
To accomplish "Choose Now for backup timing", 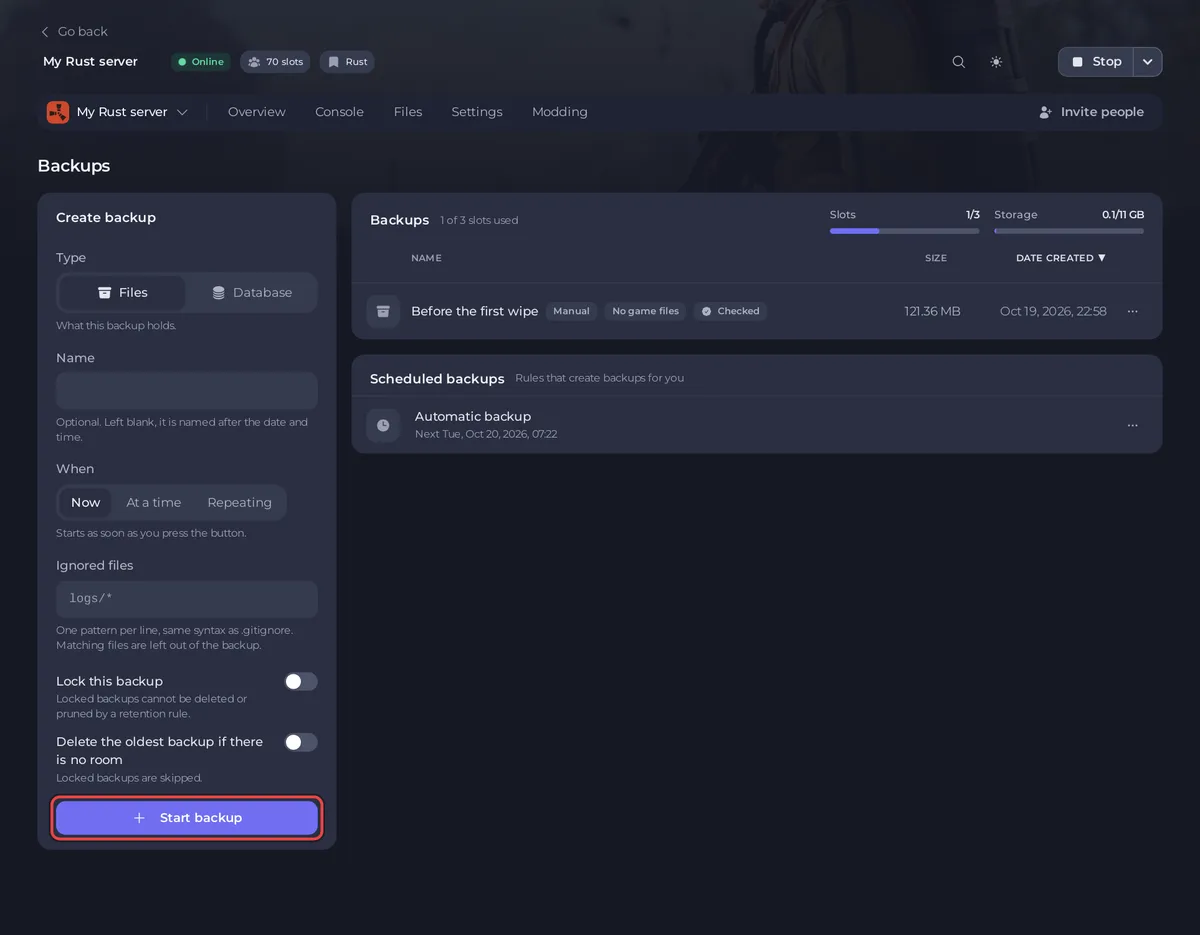I will (85, 503).
